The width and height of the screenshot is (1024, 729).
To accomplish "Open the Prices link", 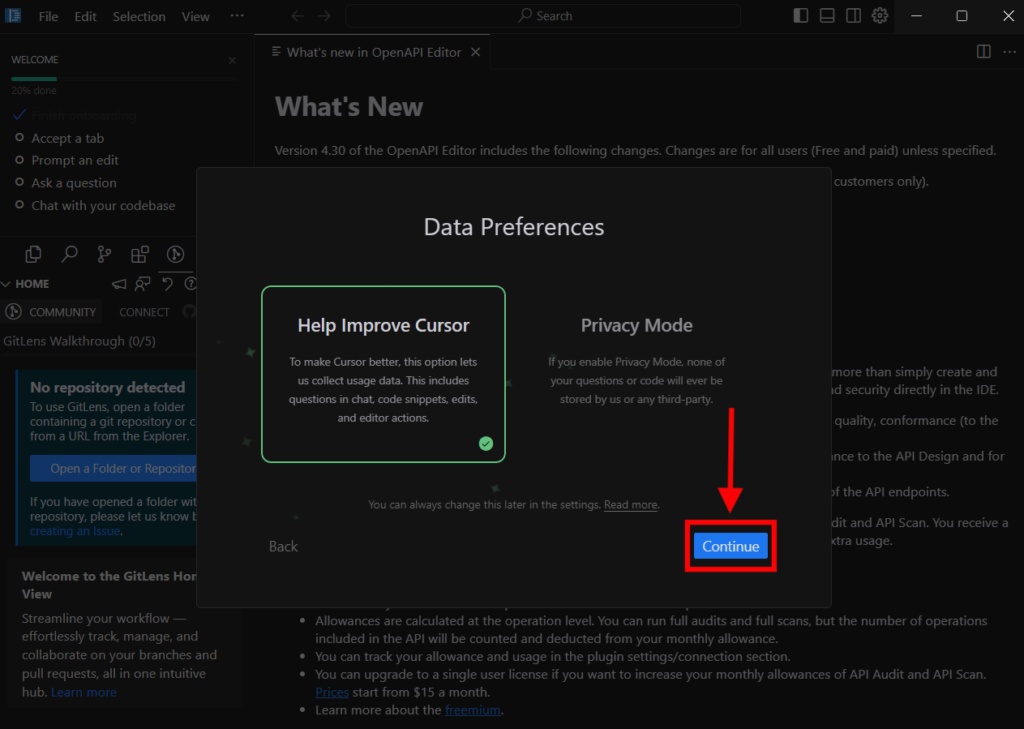I will tap(332, 692).
